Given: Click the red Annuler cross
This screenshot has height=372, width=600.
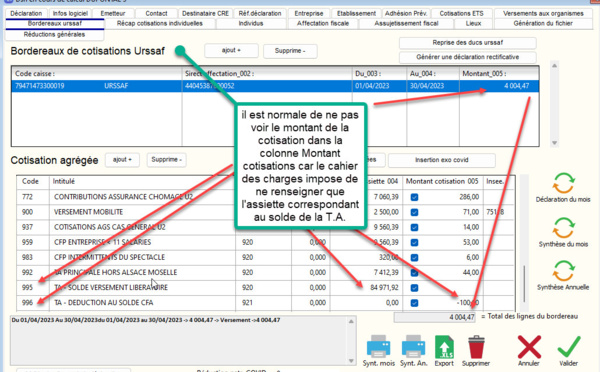Looking at the screenshot, I should 529,347.
